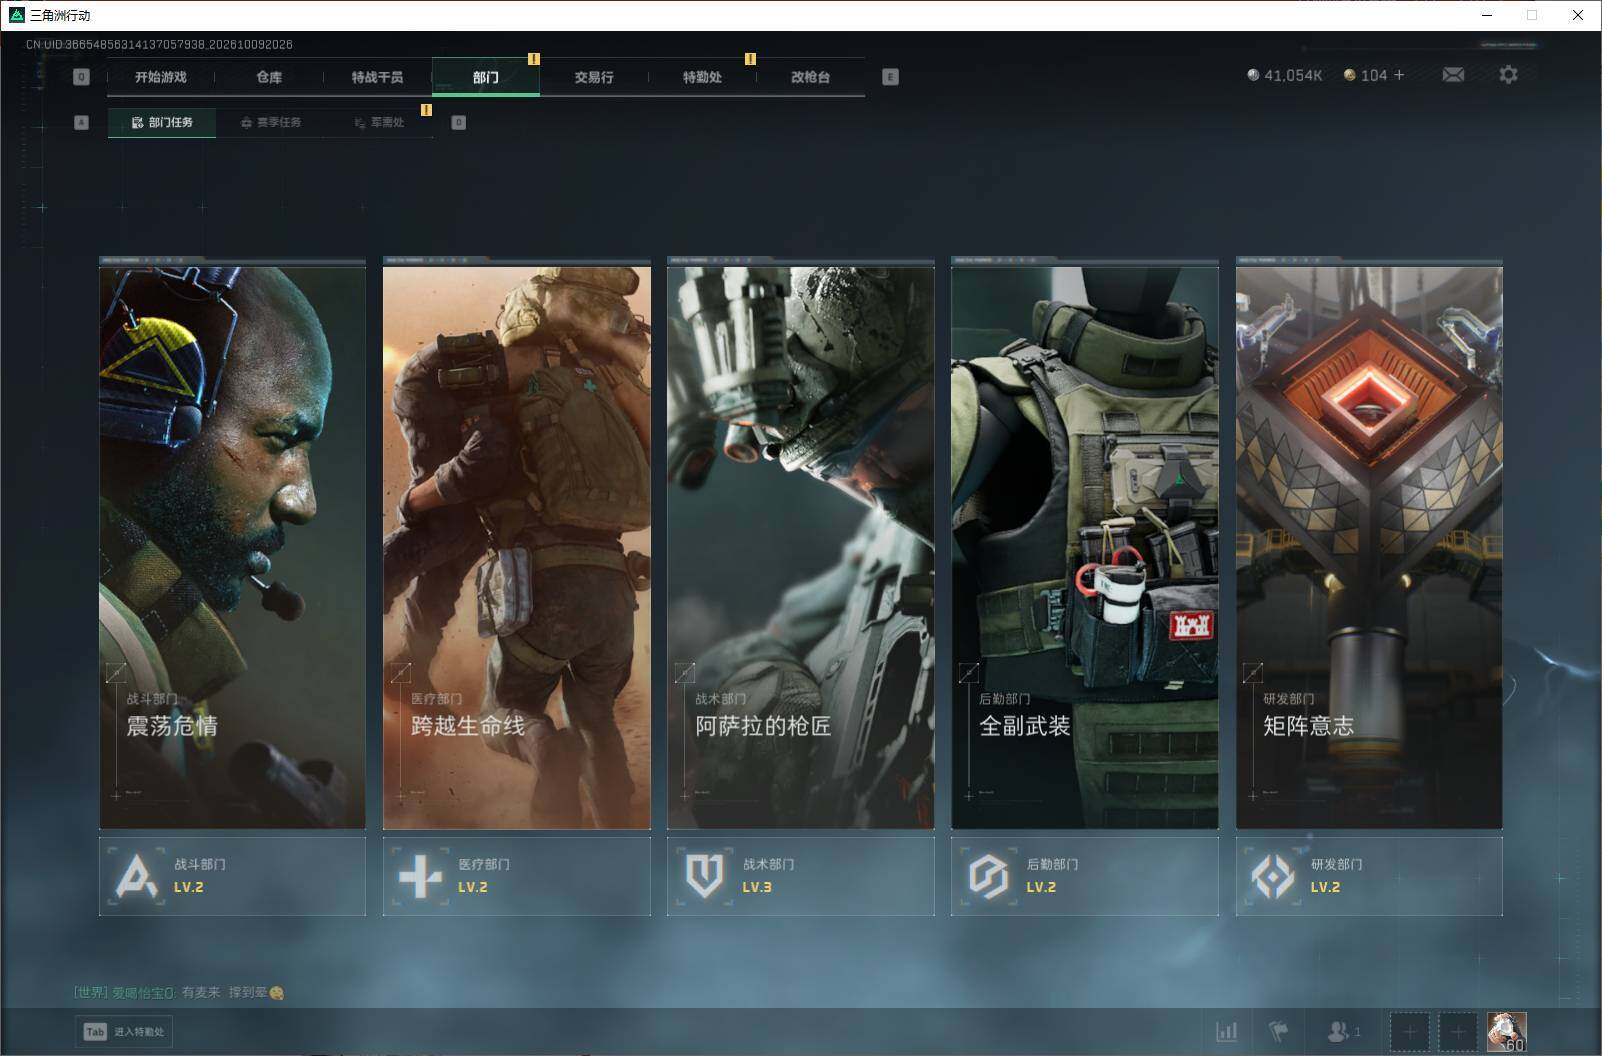Open the settings gear icon
This screenshot has height=1056, width=1602.
tap(1508, 75)
